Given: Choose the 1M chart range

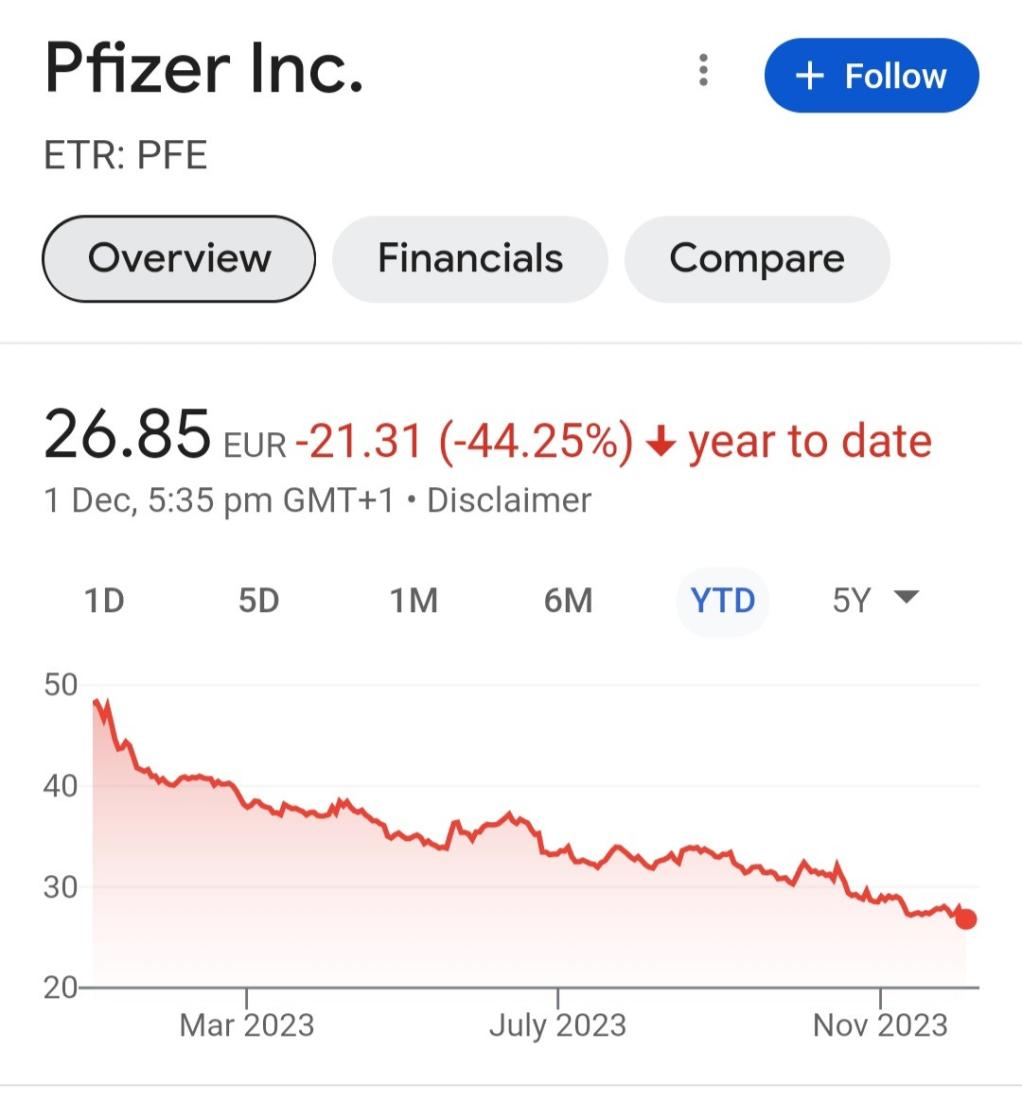Looking at the screenshot, I should [x=414, y=601].
